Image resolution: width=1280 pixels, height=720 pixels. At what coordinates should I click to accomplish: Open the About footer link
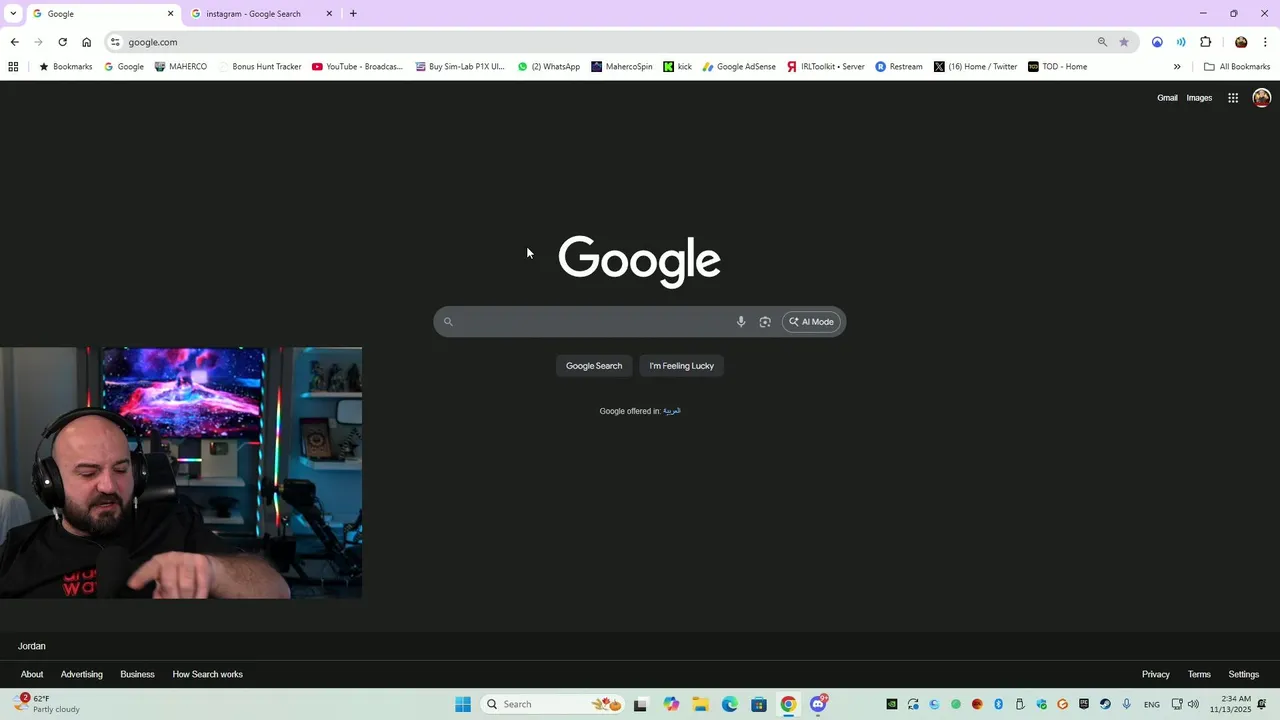coord(32,674)
